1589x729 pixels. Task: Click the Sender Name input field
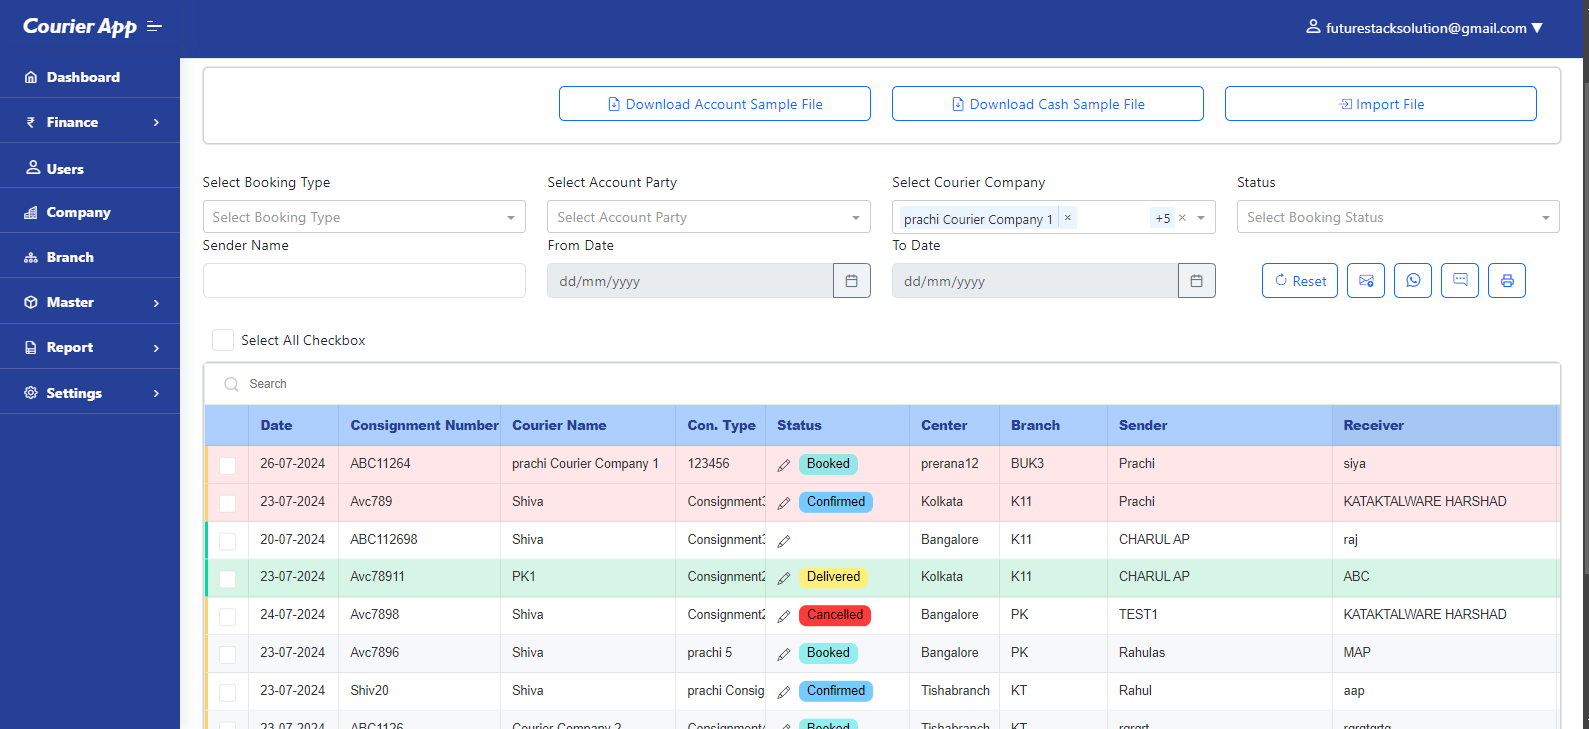364,281
